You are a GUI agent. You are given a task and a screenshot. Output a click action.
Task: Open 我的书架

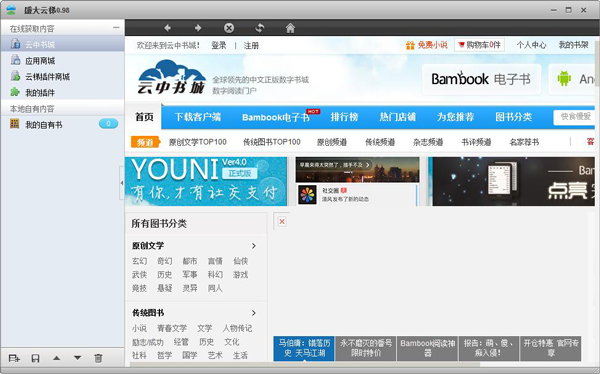[573, 45]
